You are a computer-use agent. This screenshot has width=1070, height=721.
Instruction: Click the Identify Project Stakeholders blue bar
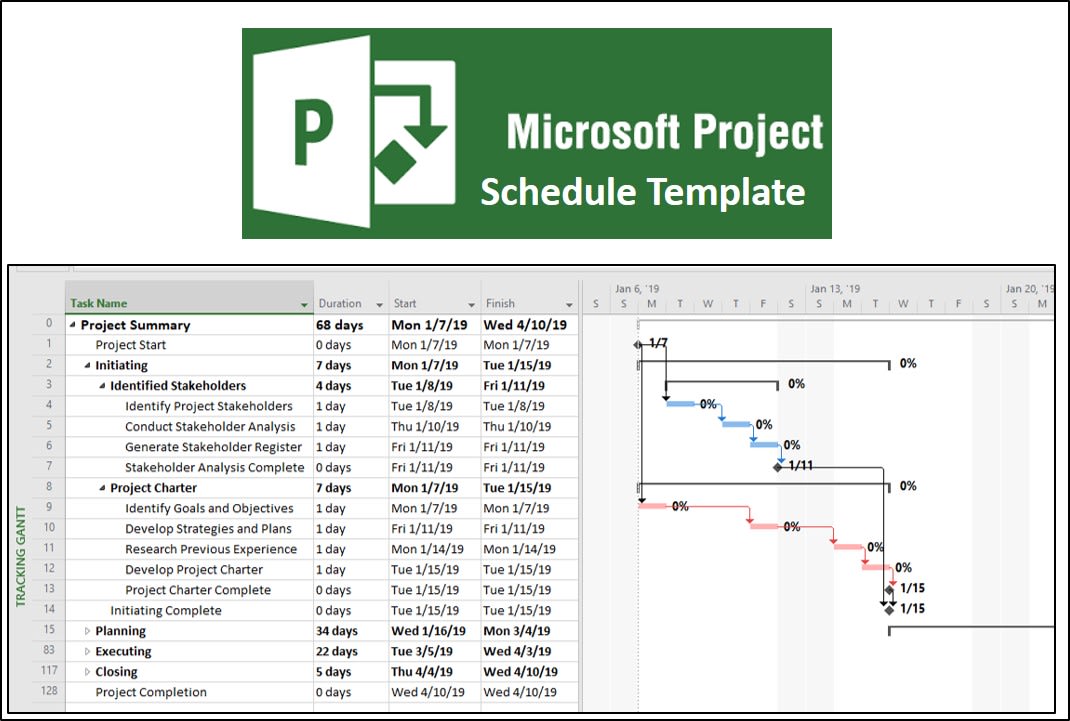(x=681, y=404)
